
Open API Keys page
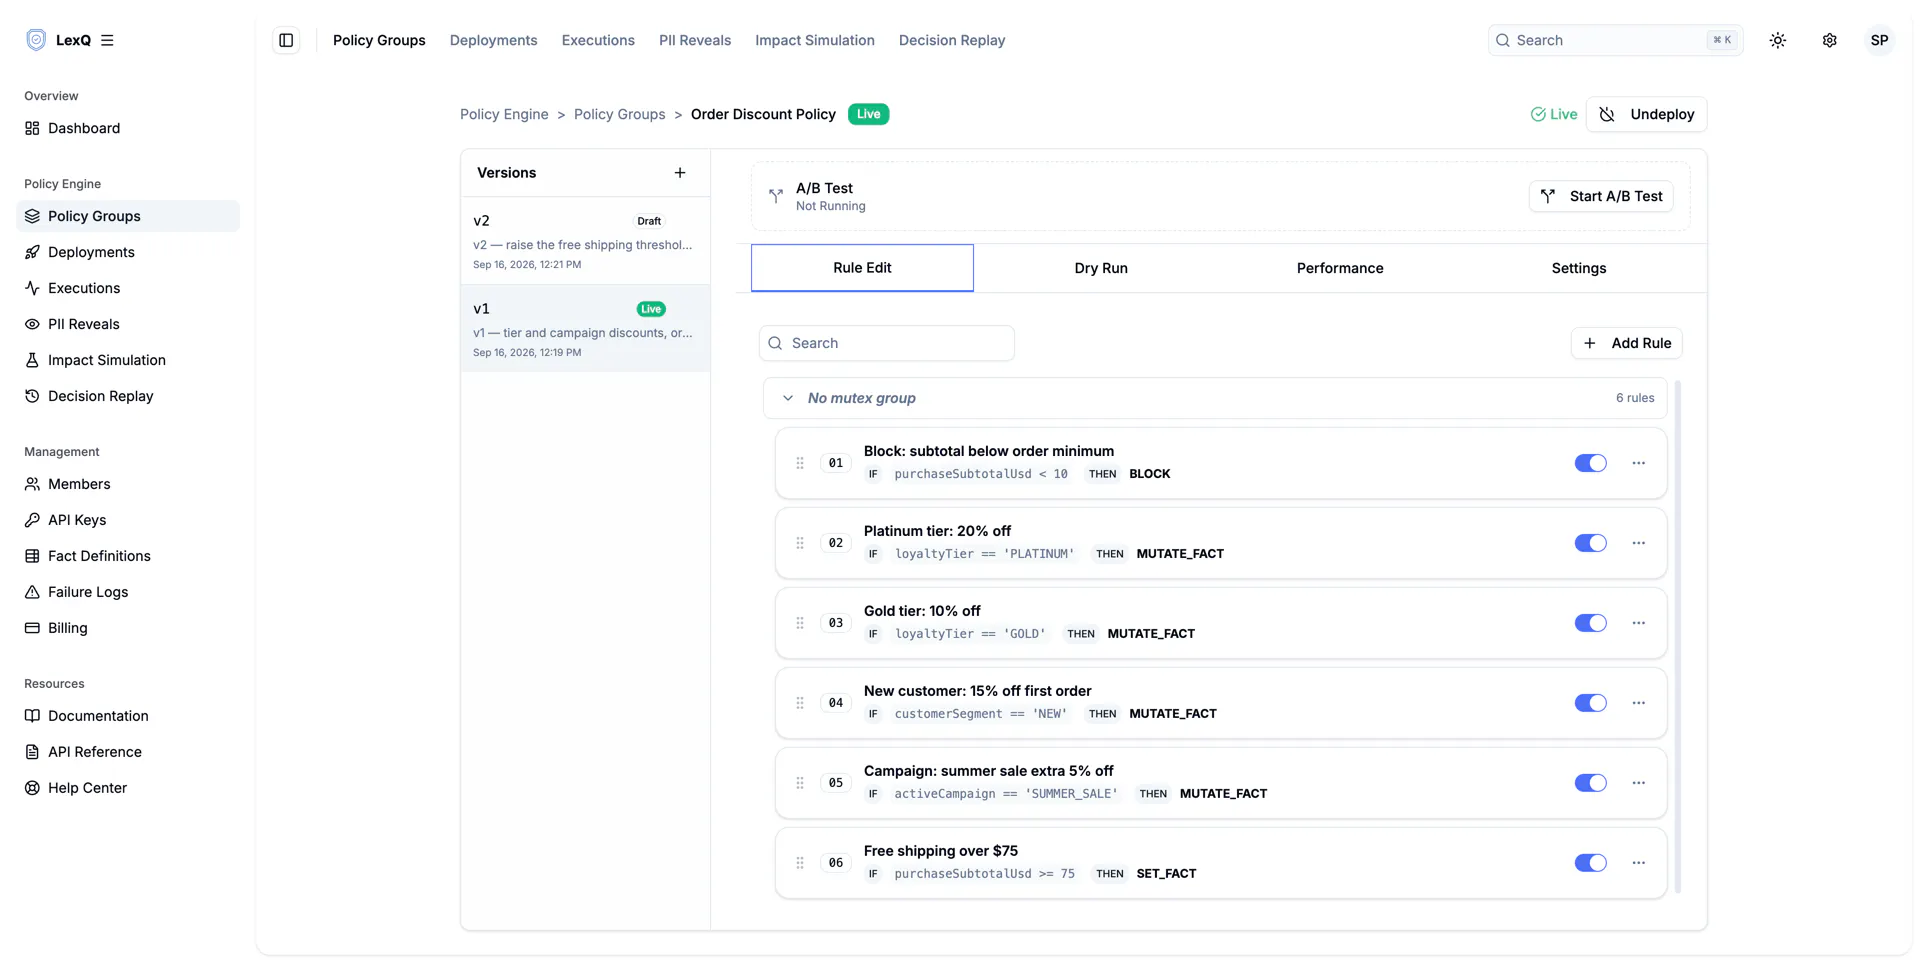(x=128, y=520)
